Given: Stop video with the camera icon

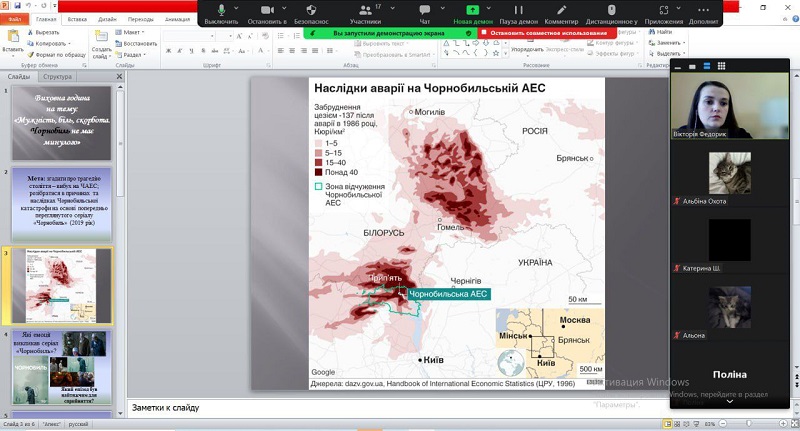Looking at the screenshot, I should tap(267, 10).
